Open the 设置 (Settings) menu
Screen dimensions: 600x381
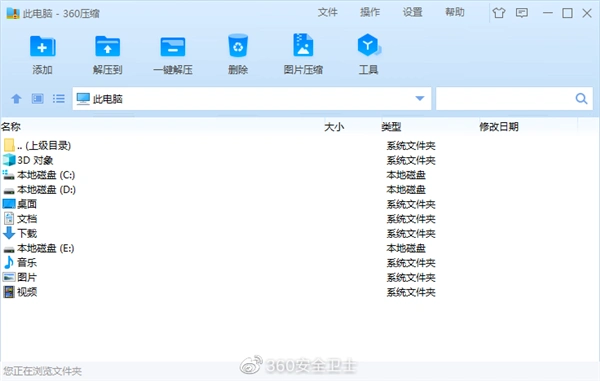coord(412,12)
